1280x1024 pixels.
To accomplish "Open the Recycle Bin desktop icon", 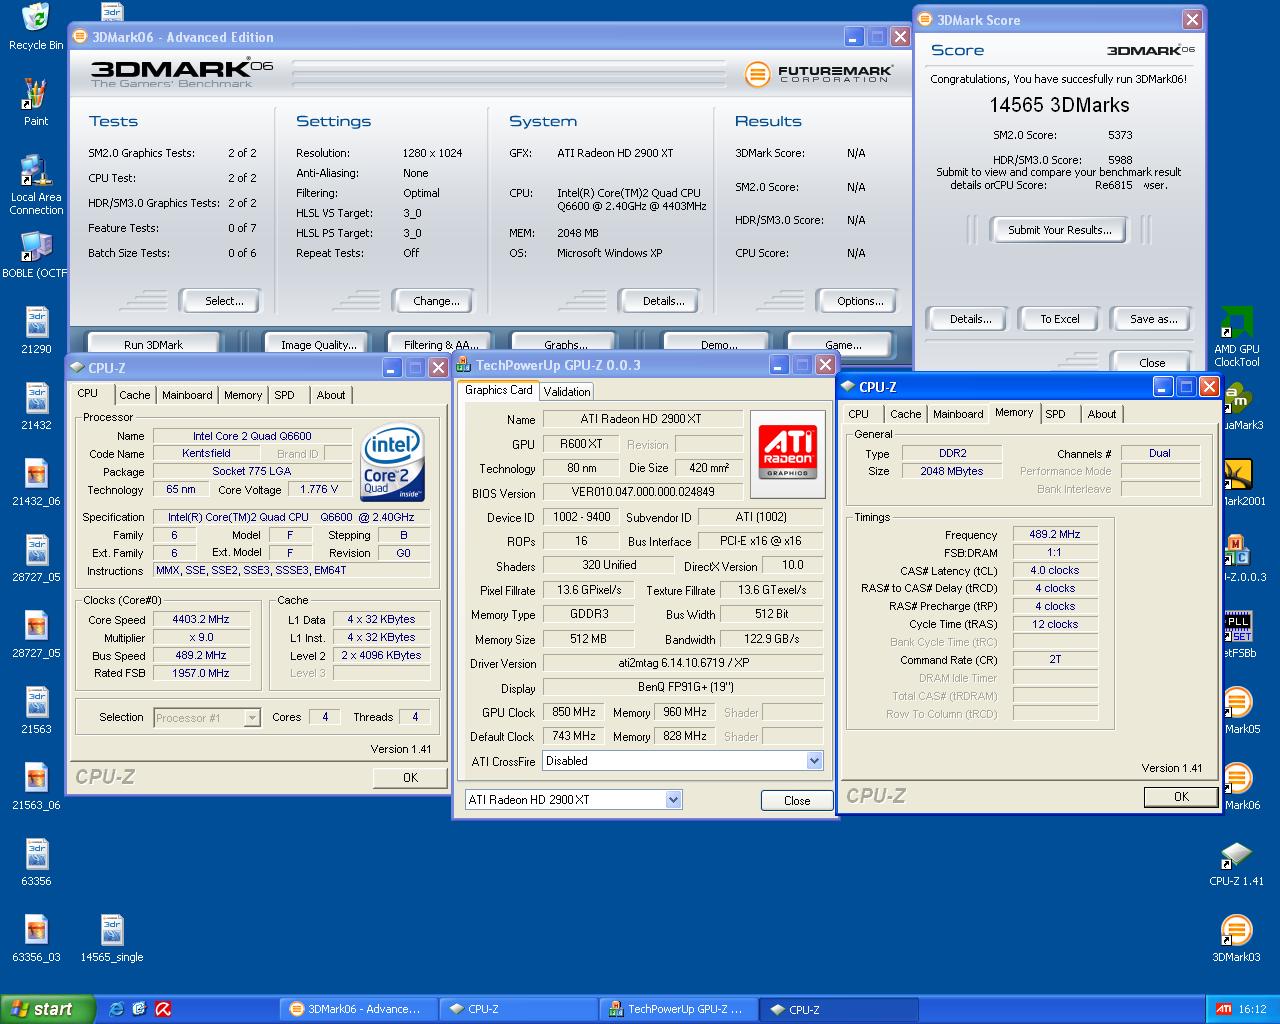I will 36,27.
